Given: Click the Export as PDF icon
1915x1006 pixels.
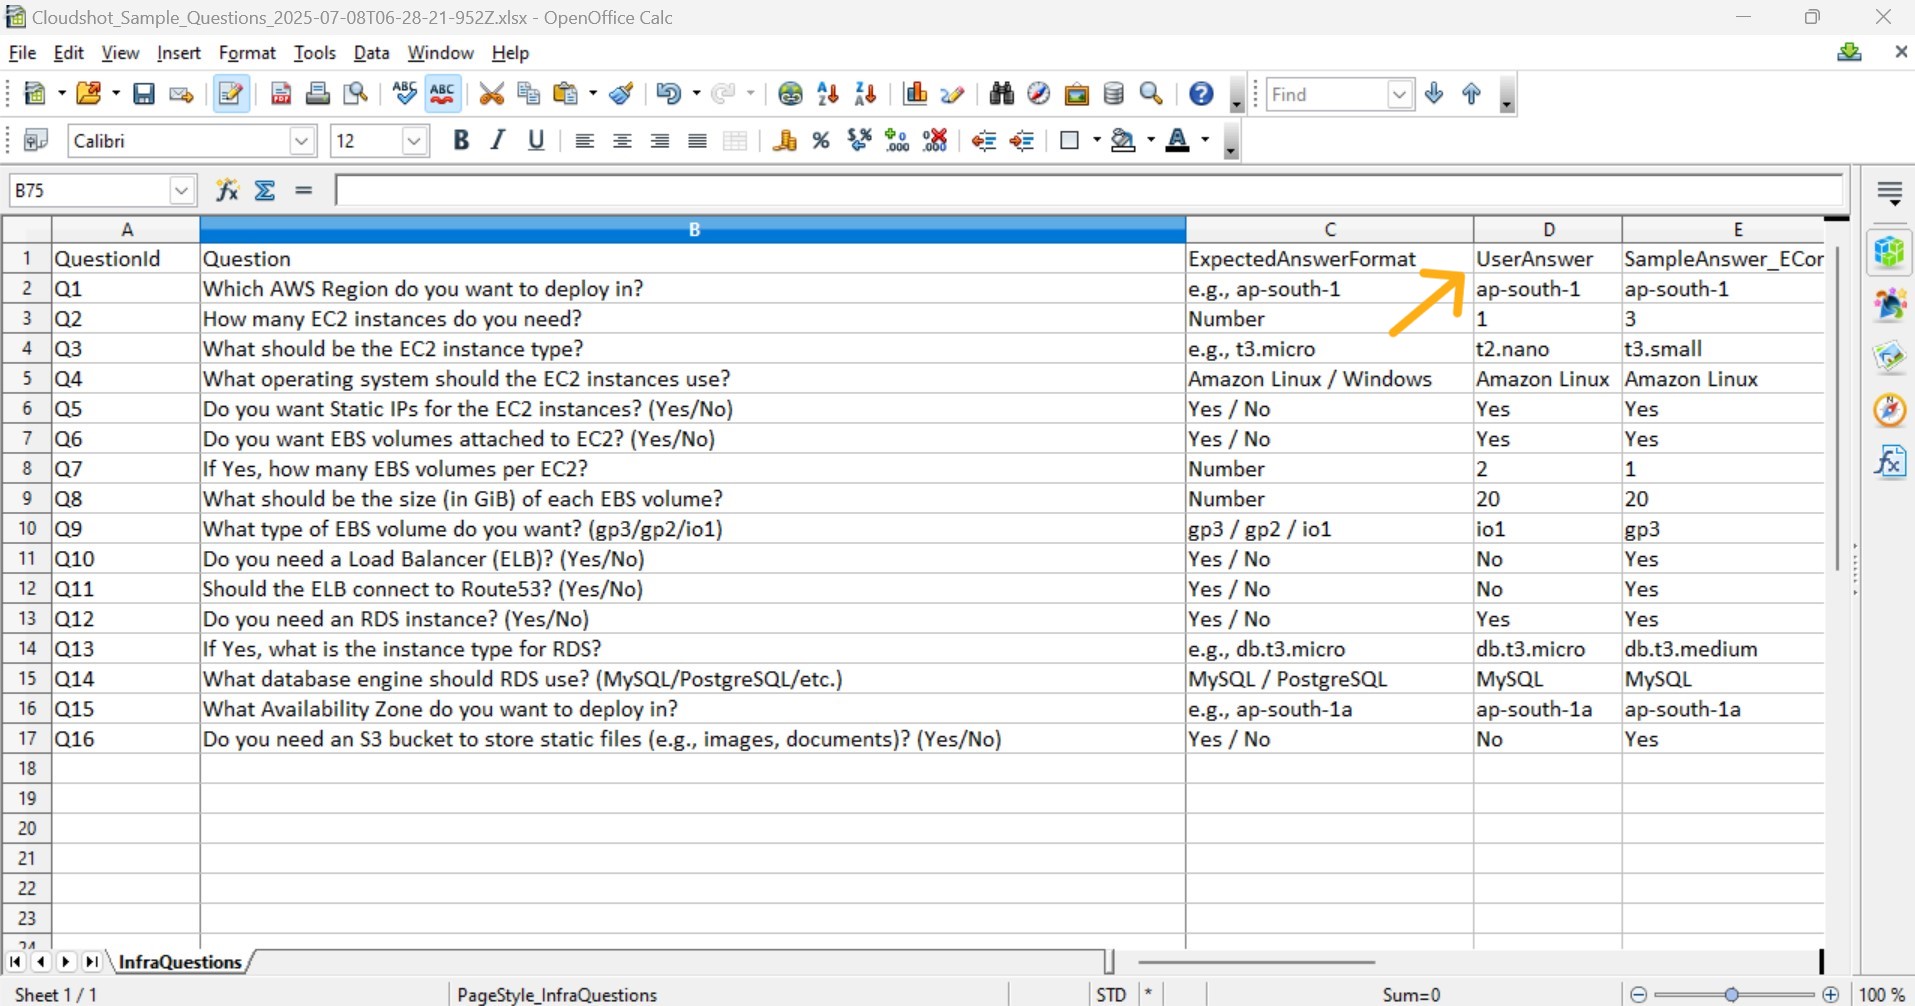Looking at the screenshot, I should (x=281, y=94).
